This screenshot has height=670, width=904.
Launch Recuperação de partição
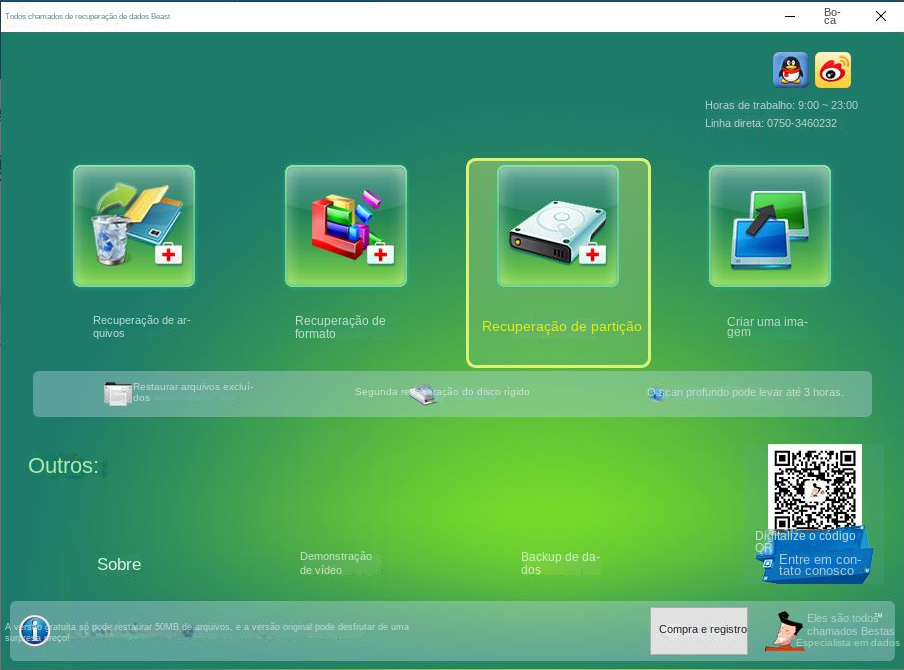558,225
